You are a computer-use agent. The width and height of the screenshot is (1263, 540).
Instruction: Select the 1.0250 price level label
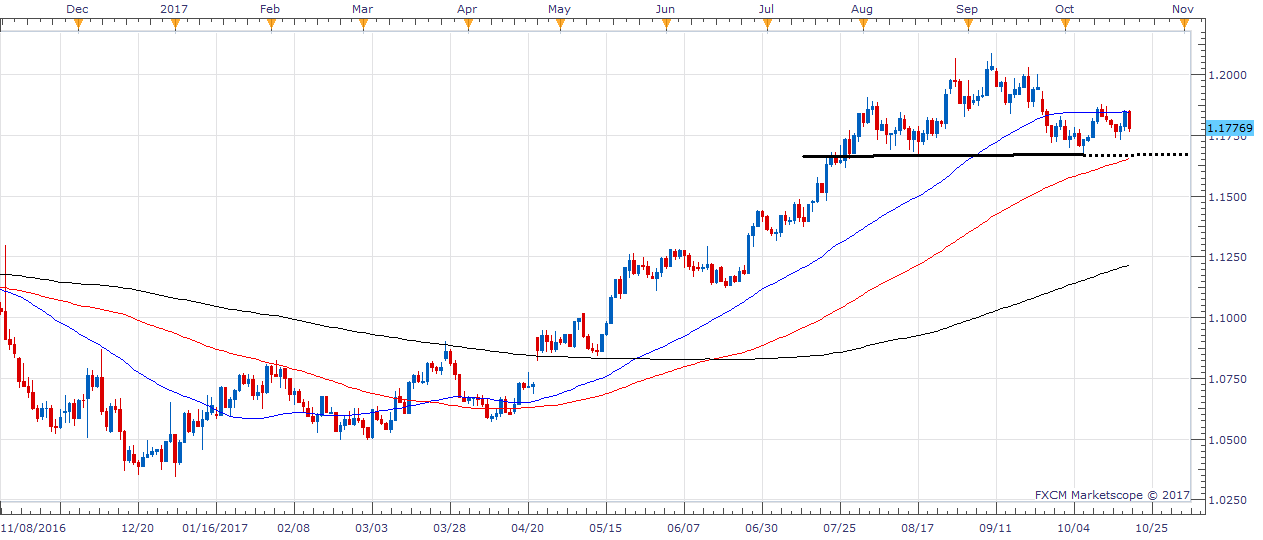tap(1227, 500)
